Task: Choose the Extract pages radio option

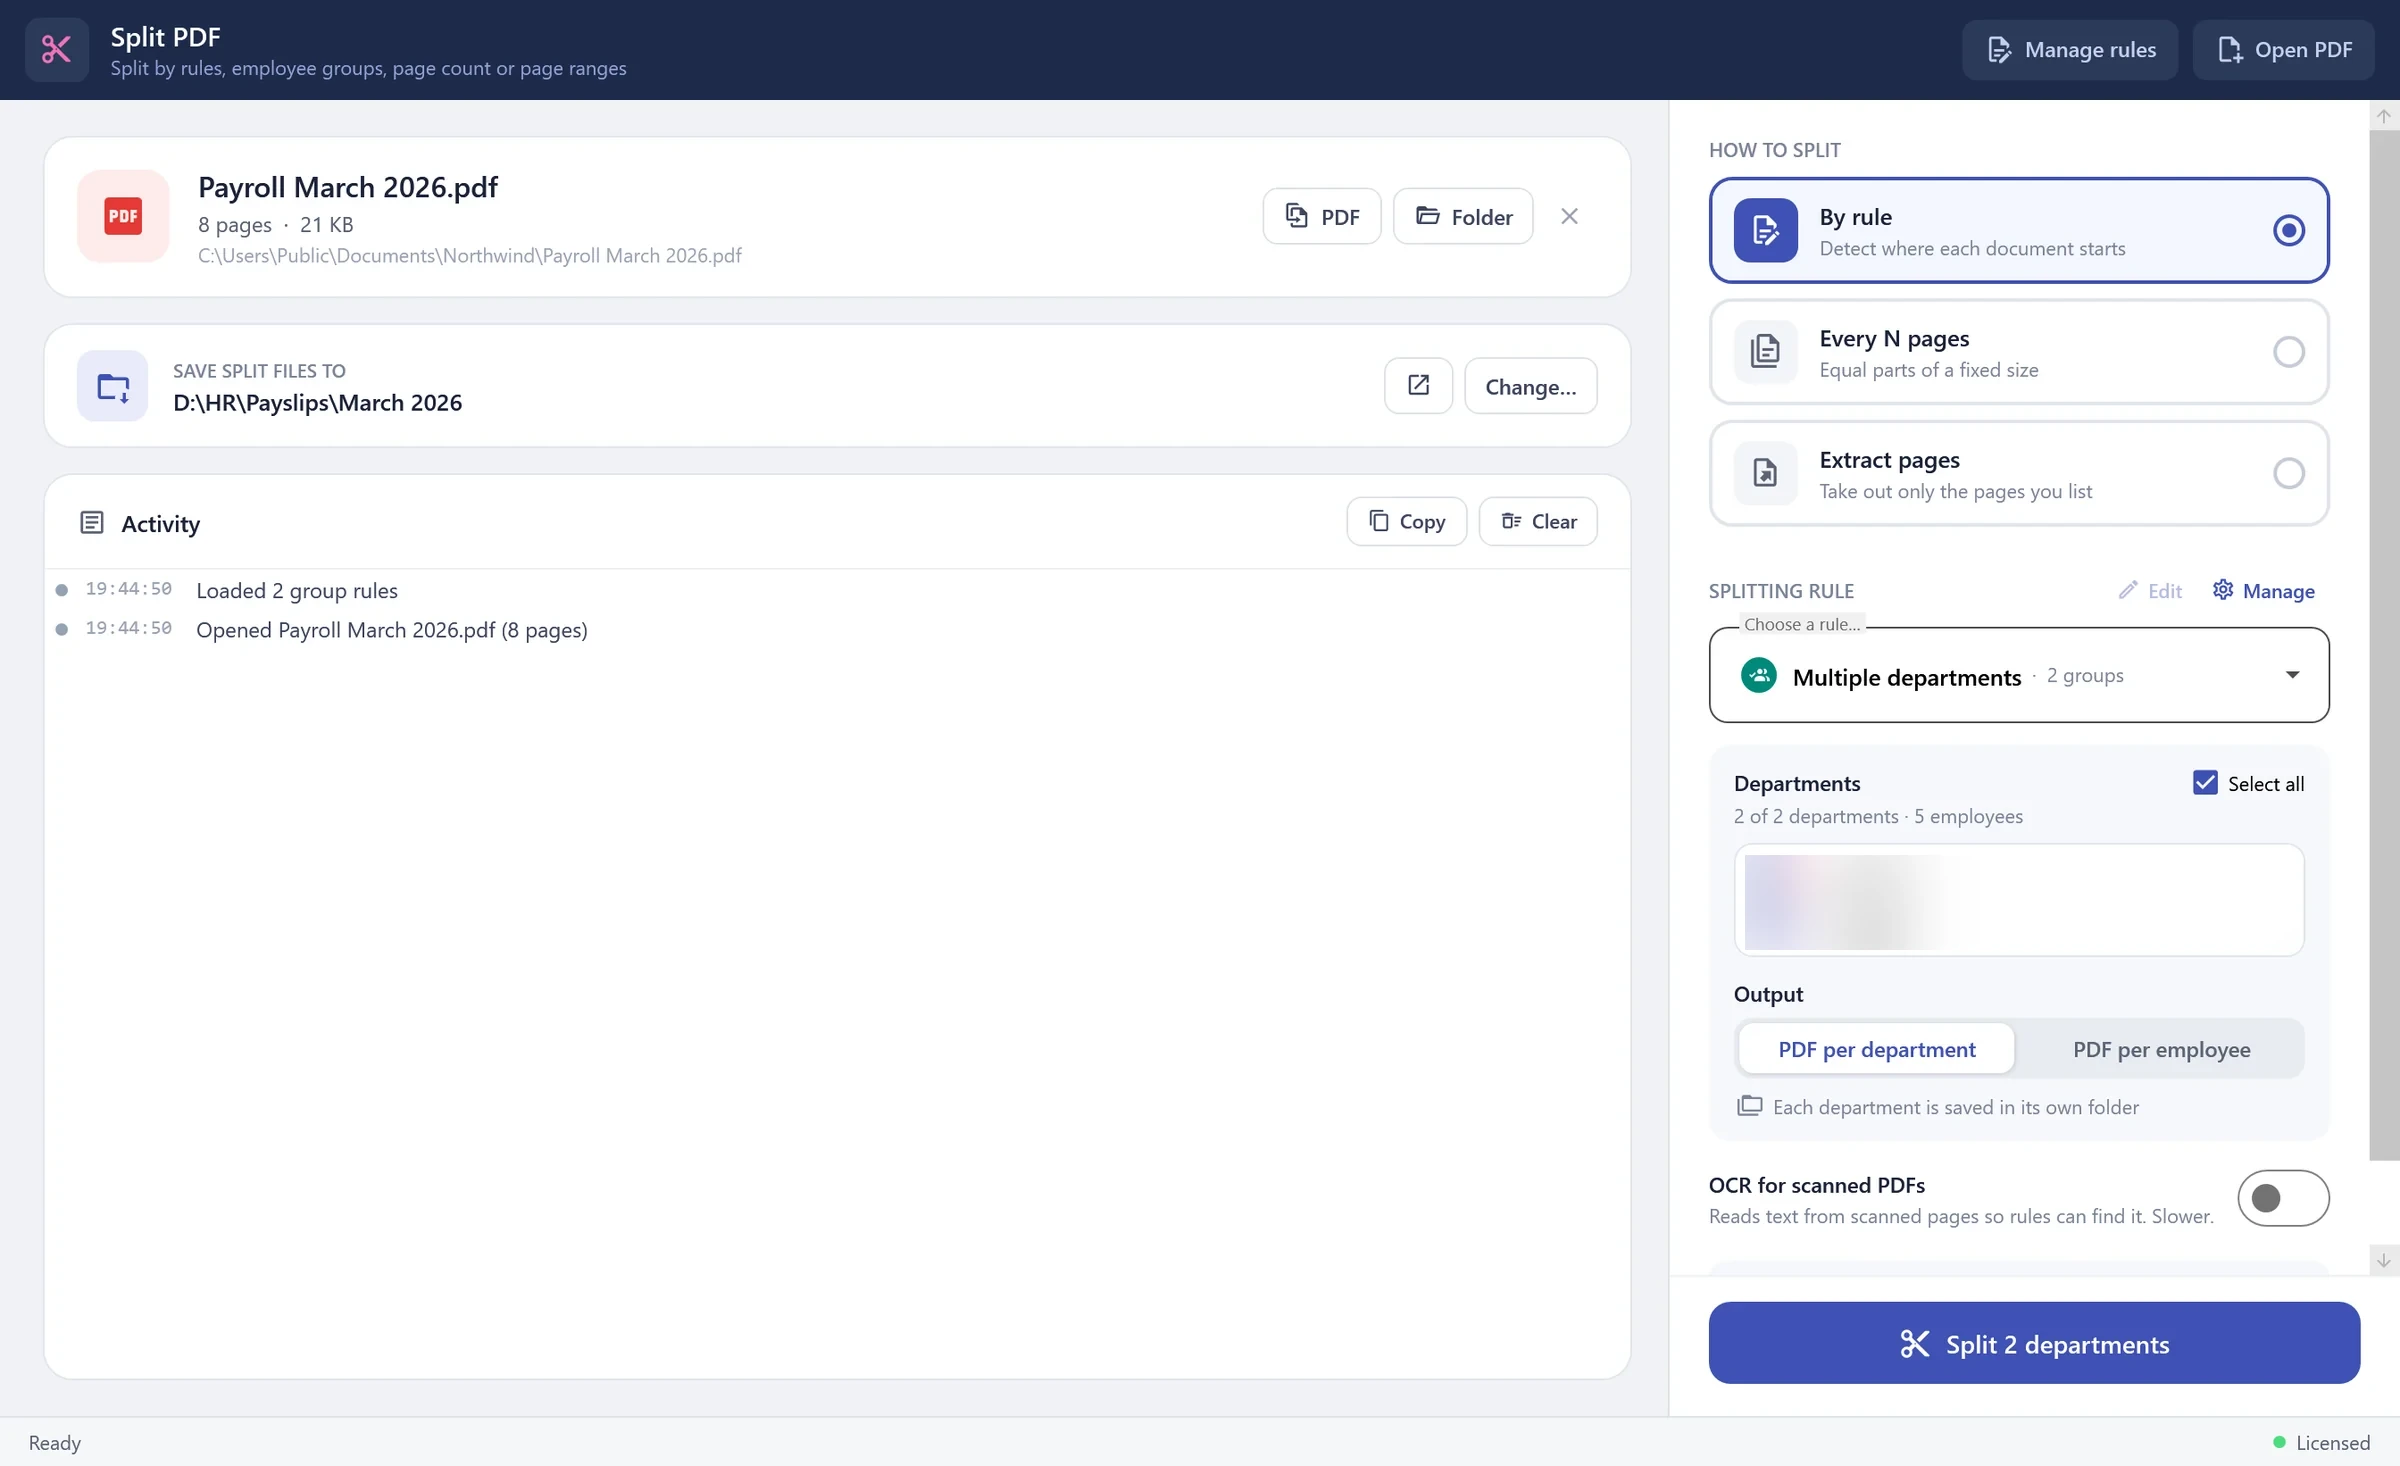Action: tap(2288, 474)
